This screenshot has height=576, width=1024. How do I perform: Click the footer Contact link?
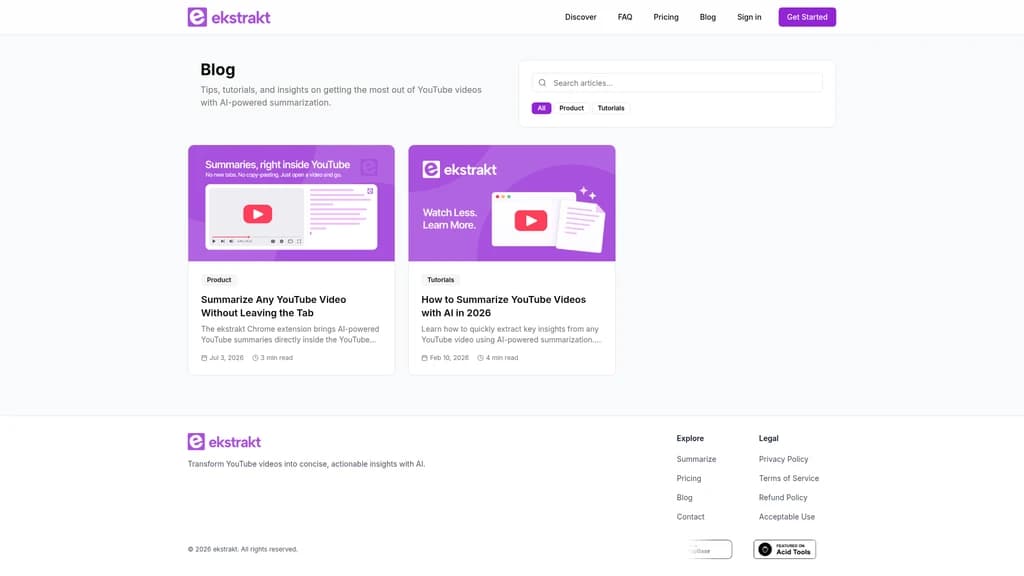click(690, 517)
